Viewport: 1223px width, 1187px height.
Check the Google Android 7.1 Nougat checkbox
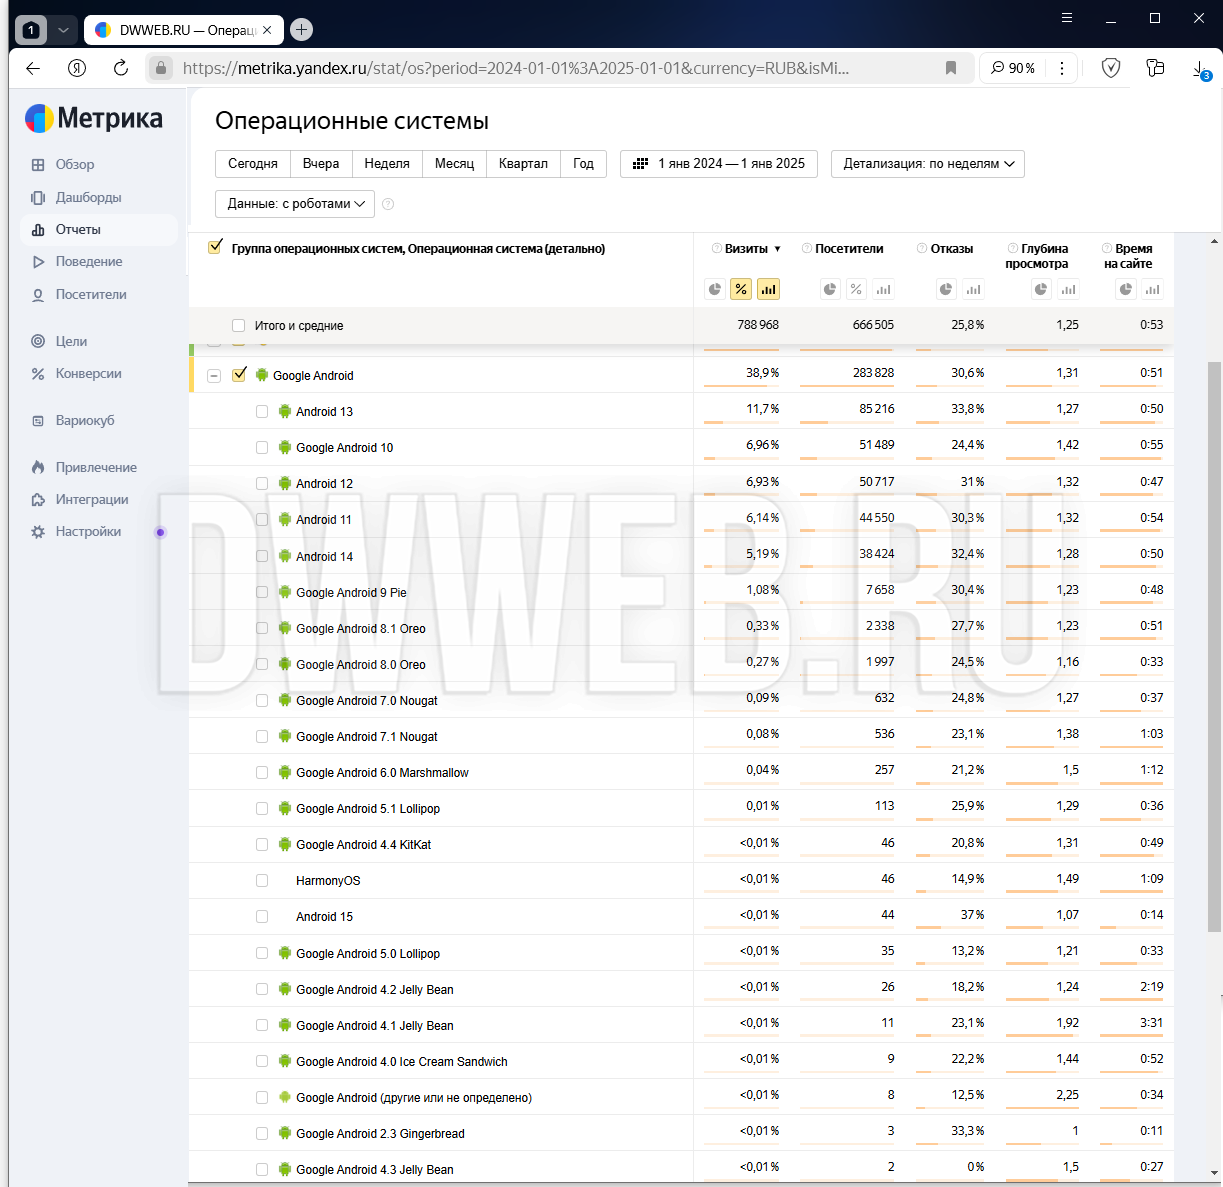click(x=262, y=736)
